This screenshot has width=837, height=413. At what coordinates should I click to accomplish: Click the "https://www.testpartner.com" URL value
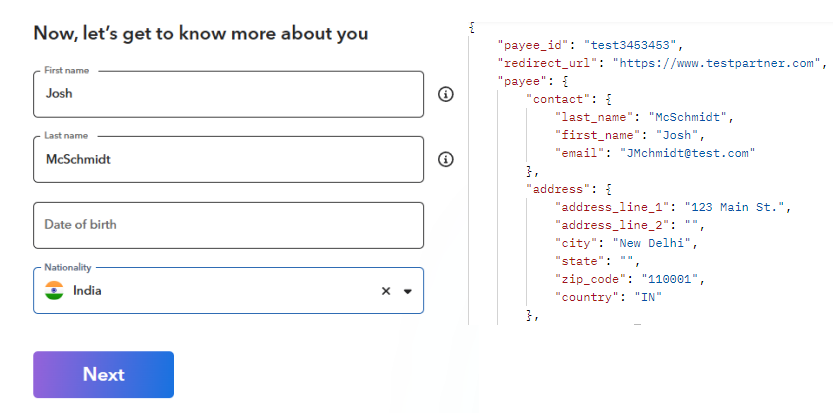pyautogui.click(x=716, y=63)
